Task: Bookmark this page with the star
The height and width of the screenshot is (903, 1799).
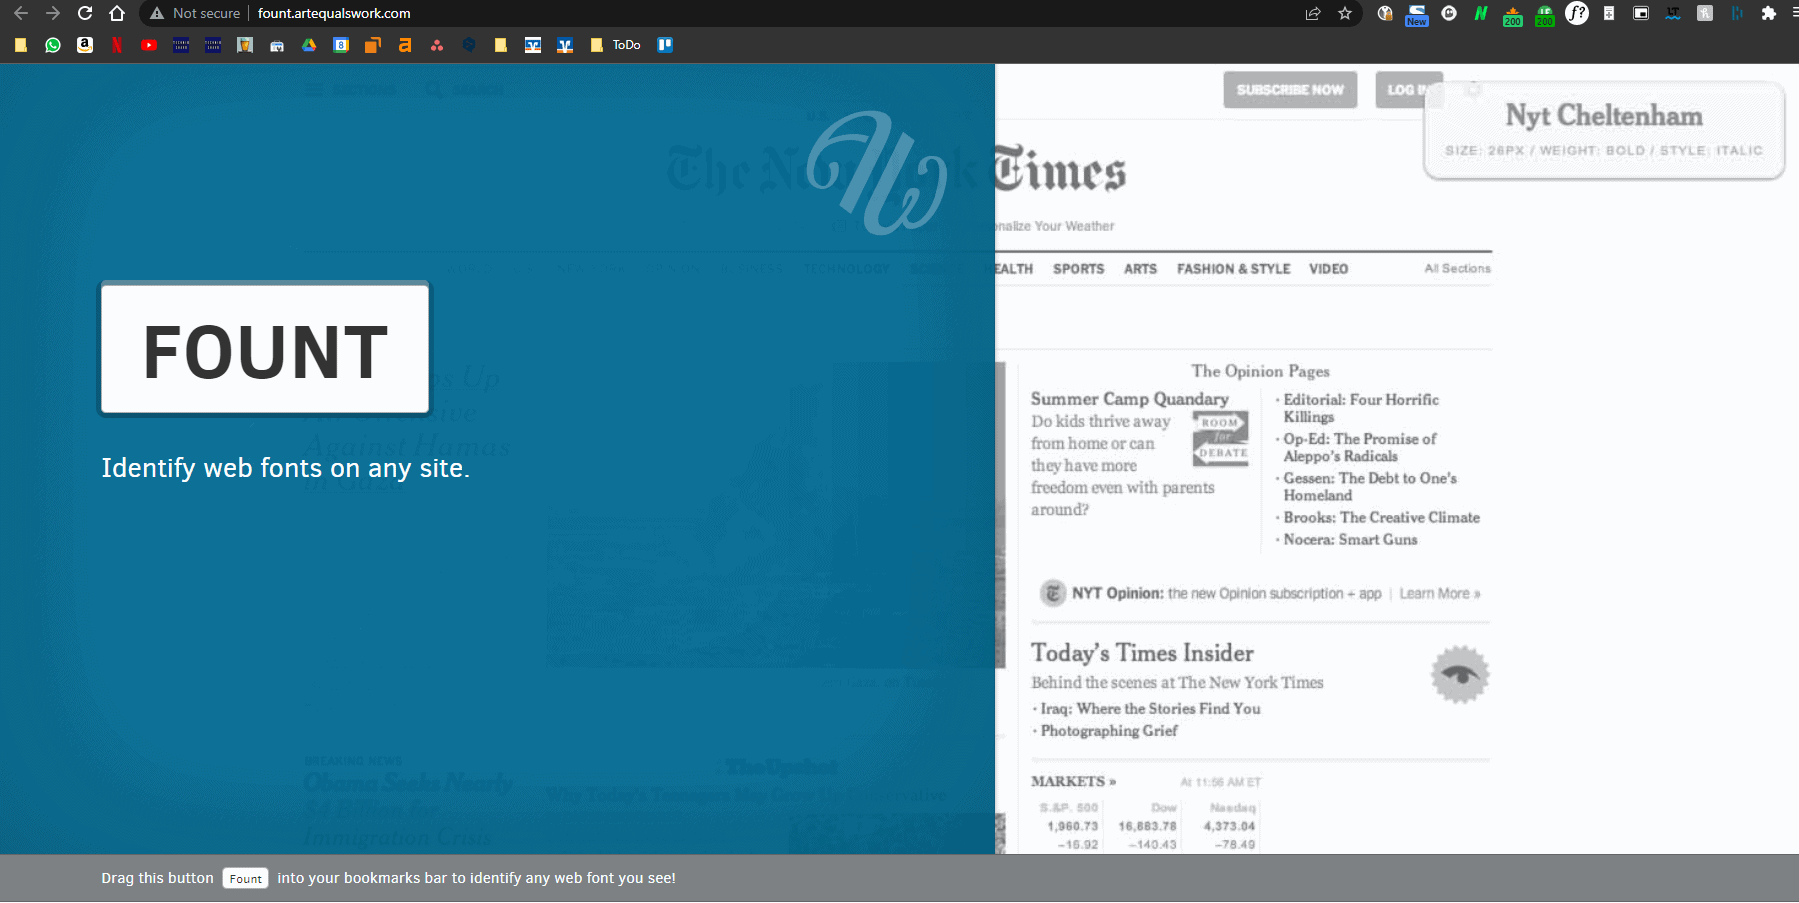Action: [x=1345, y=13]
